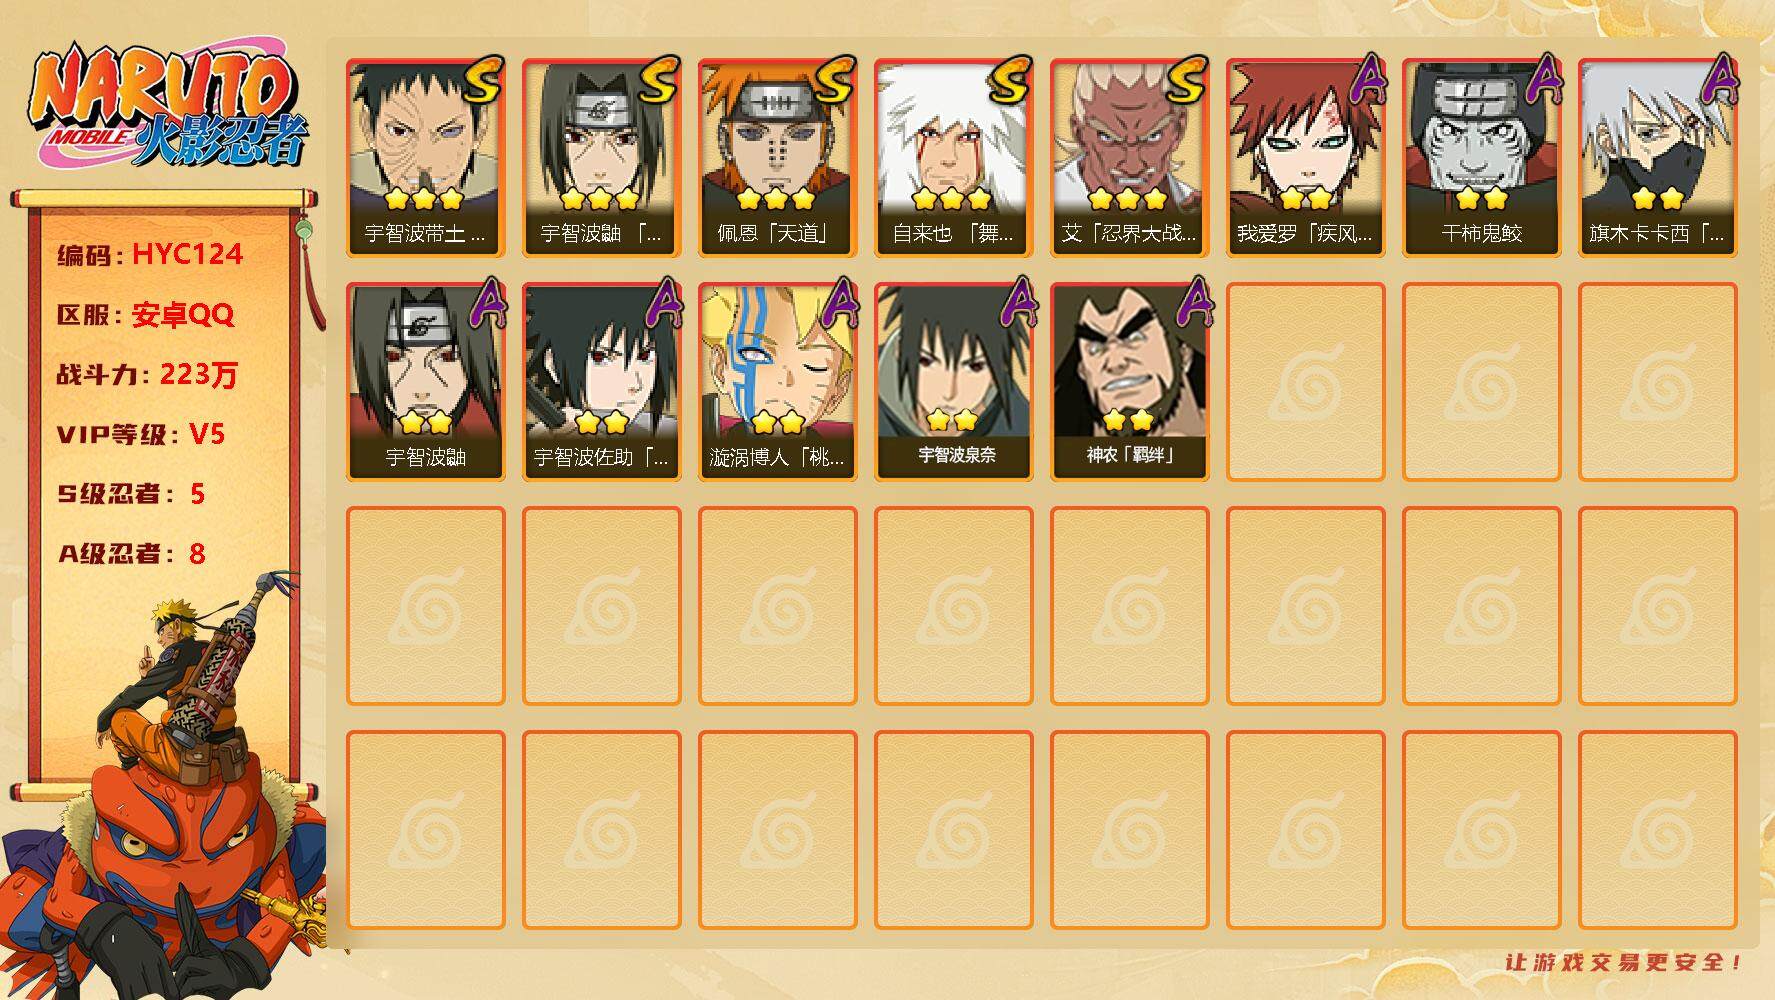Viewport: 1775px width, 1000px height.
Task: Choose the red-haired 我爱罗 ninja card
Action: point(1305,158)
